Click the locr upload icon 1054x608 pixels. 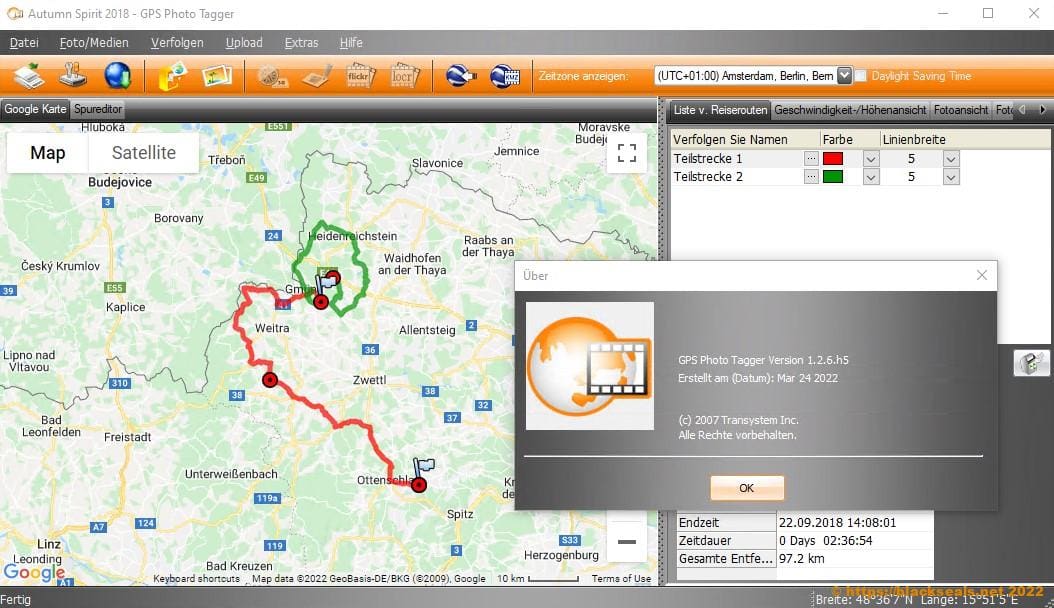coord(403,76)
